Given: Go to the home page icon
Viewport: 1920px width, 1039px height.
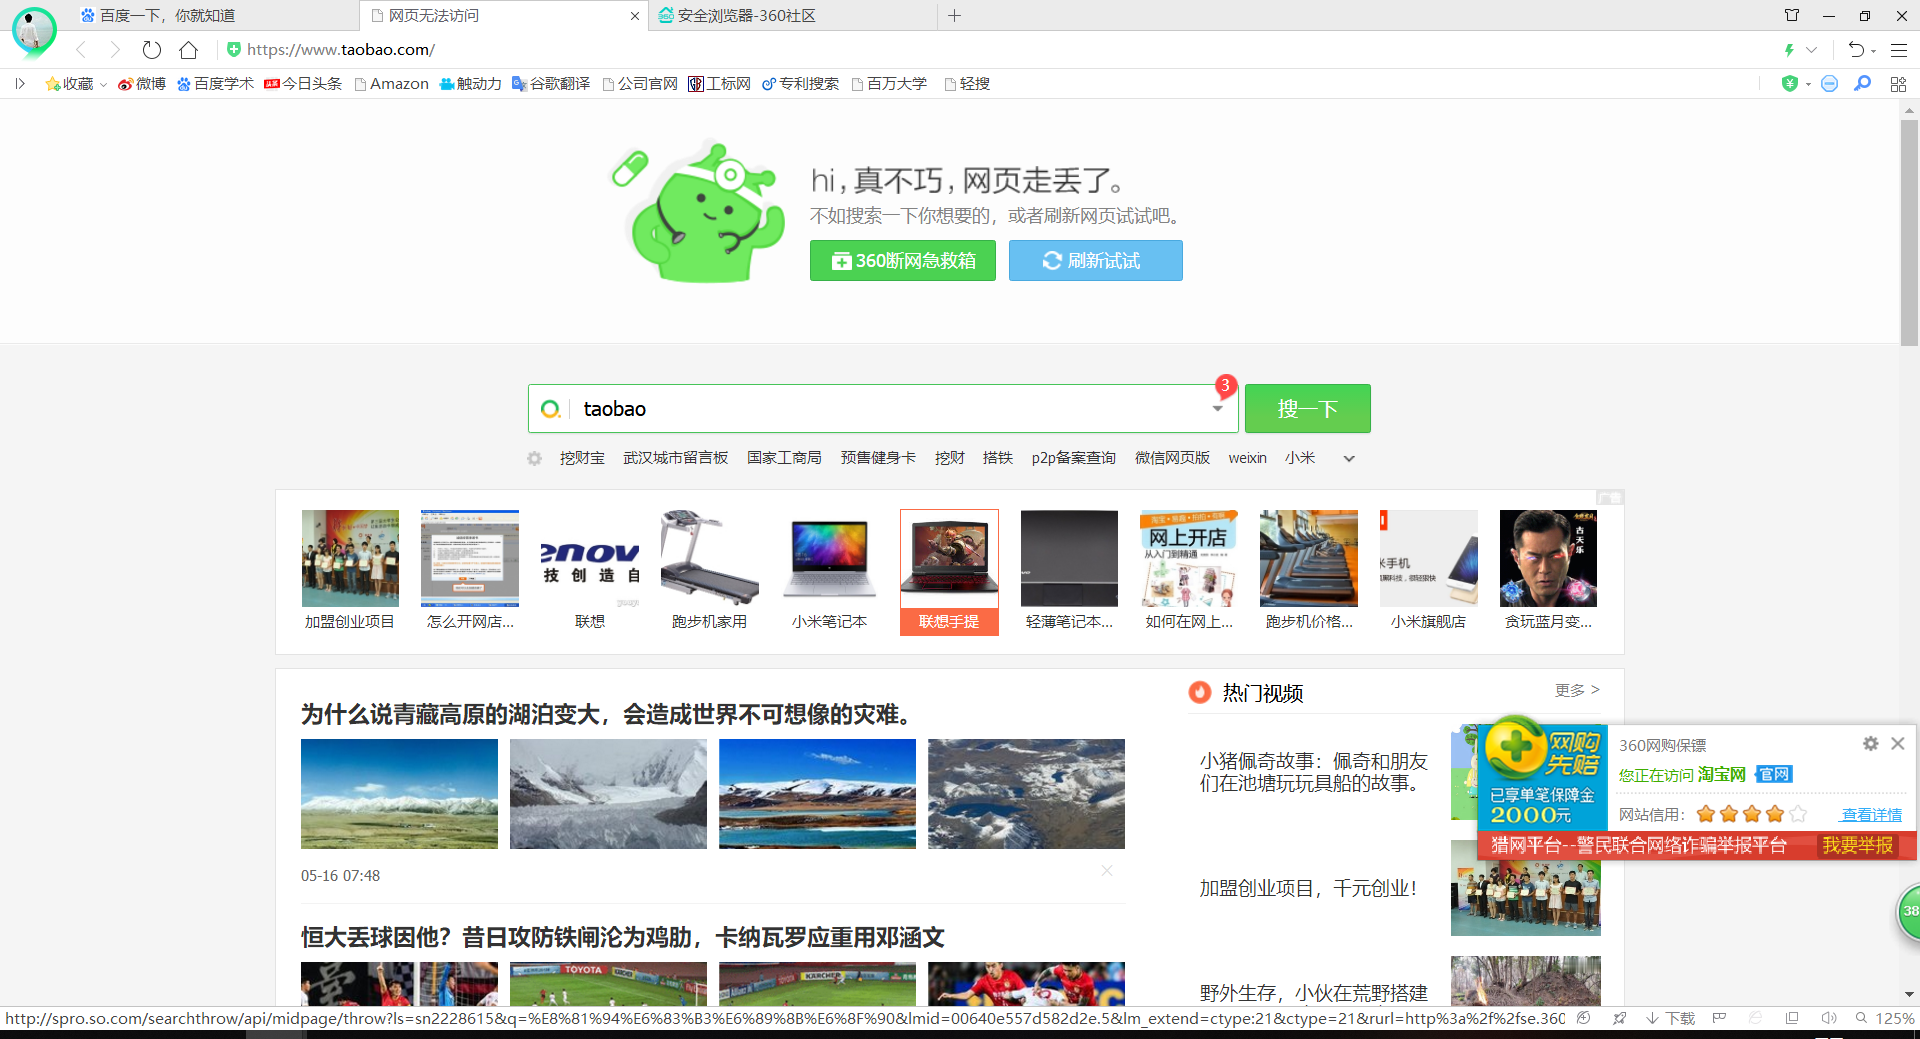Looking at the screenshot, I should point(188,49).
